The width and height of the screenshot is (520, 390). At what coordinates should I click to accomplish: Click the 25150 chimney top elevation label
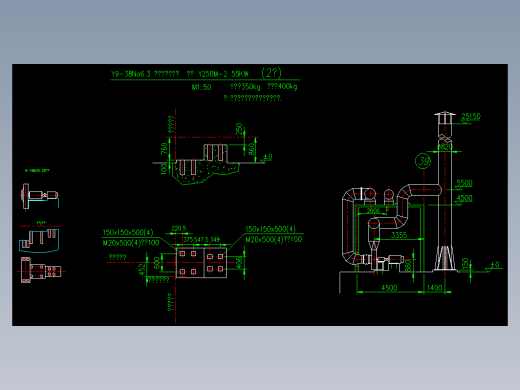471,116
